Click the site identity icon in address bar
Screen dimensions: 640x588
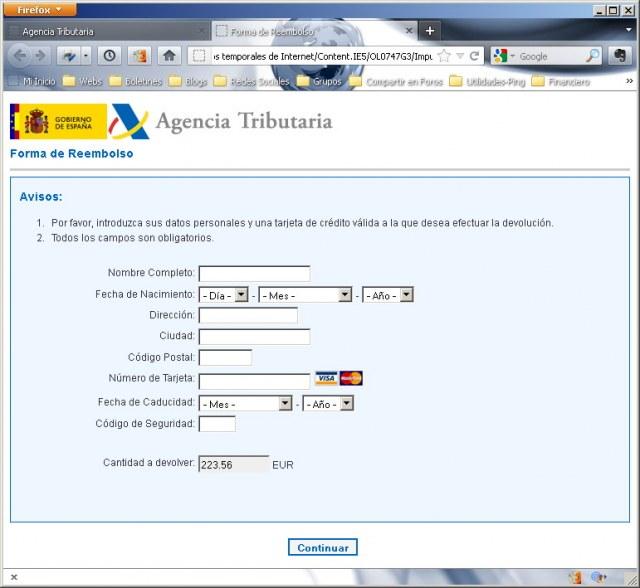(199, 56)
